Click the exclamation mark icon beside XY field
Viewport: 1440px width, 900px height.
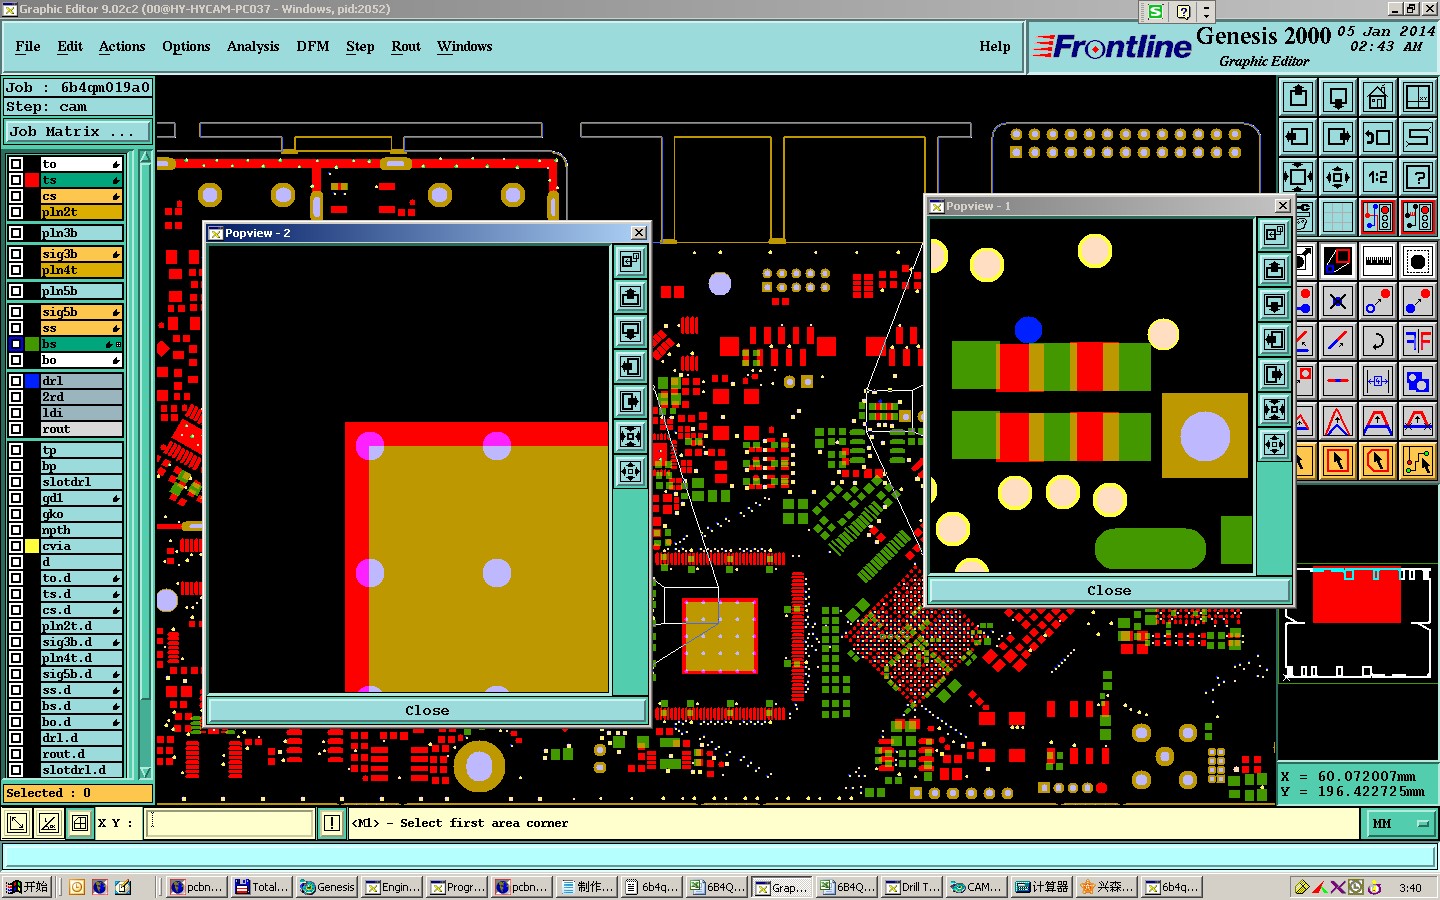pos(333,823)
